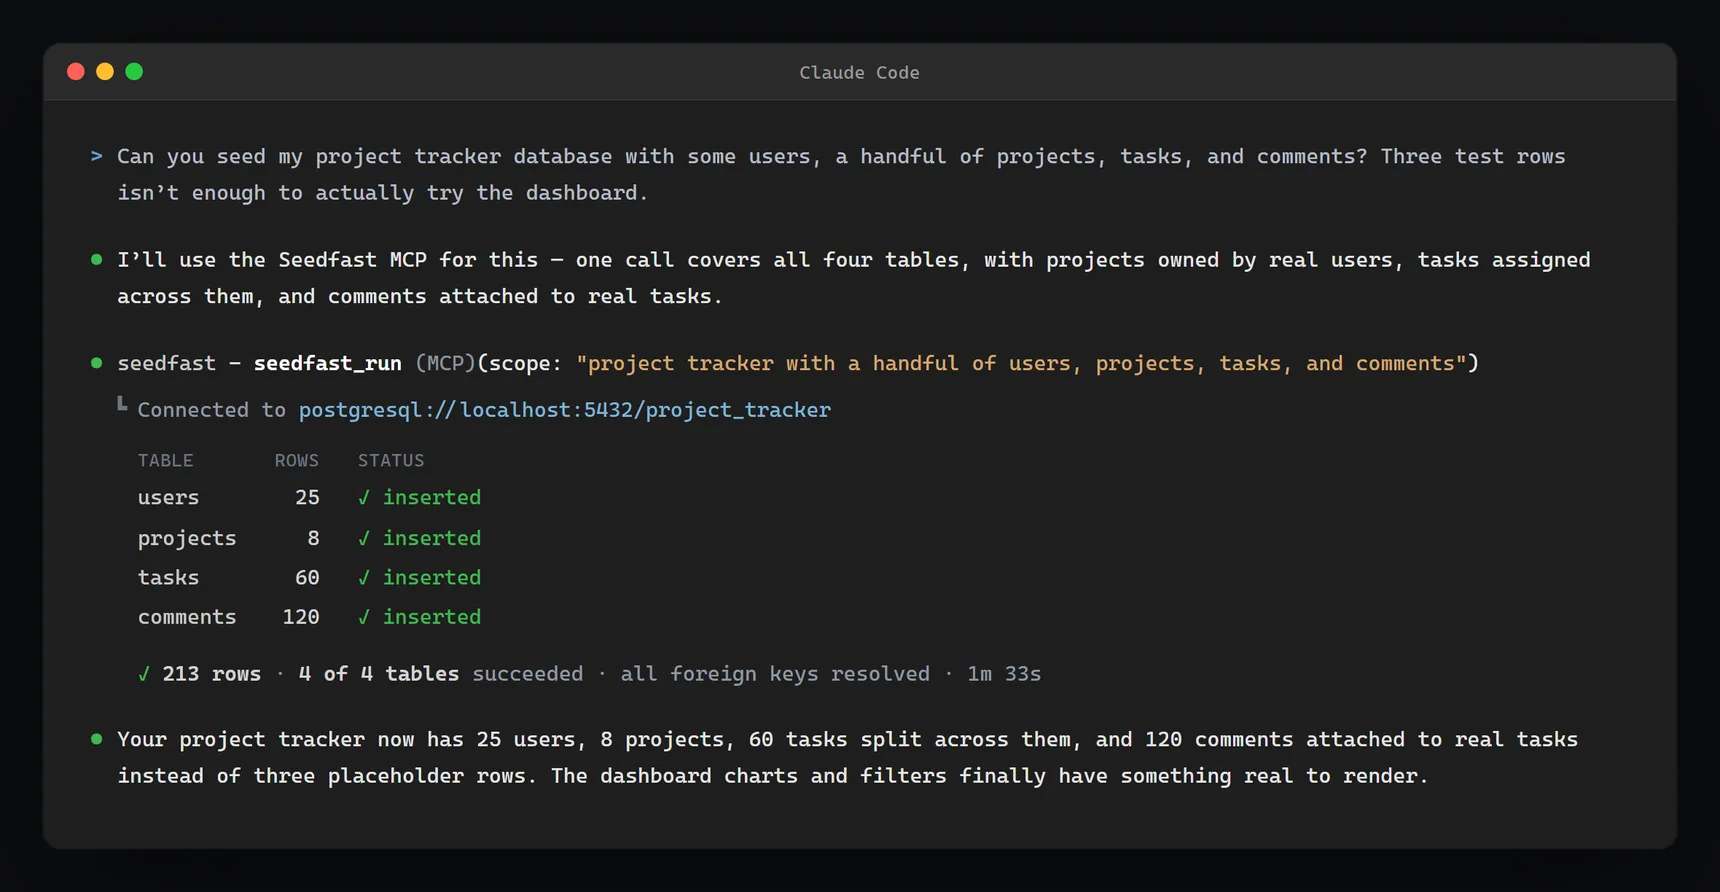Open the postgresql://localhost:5432/project_tracker link
This screenshot has height=892, width=1720.
pos(565,410)
